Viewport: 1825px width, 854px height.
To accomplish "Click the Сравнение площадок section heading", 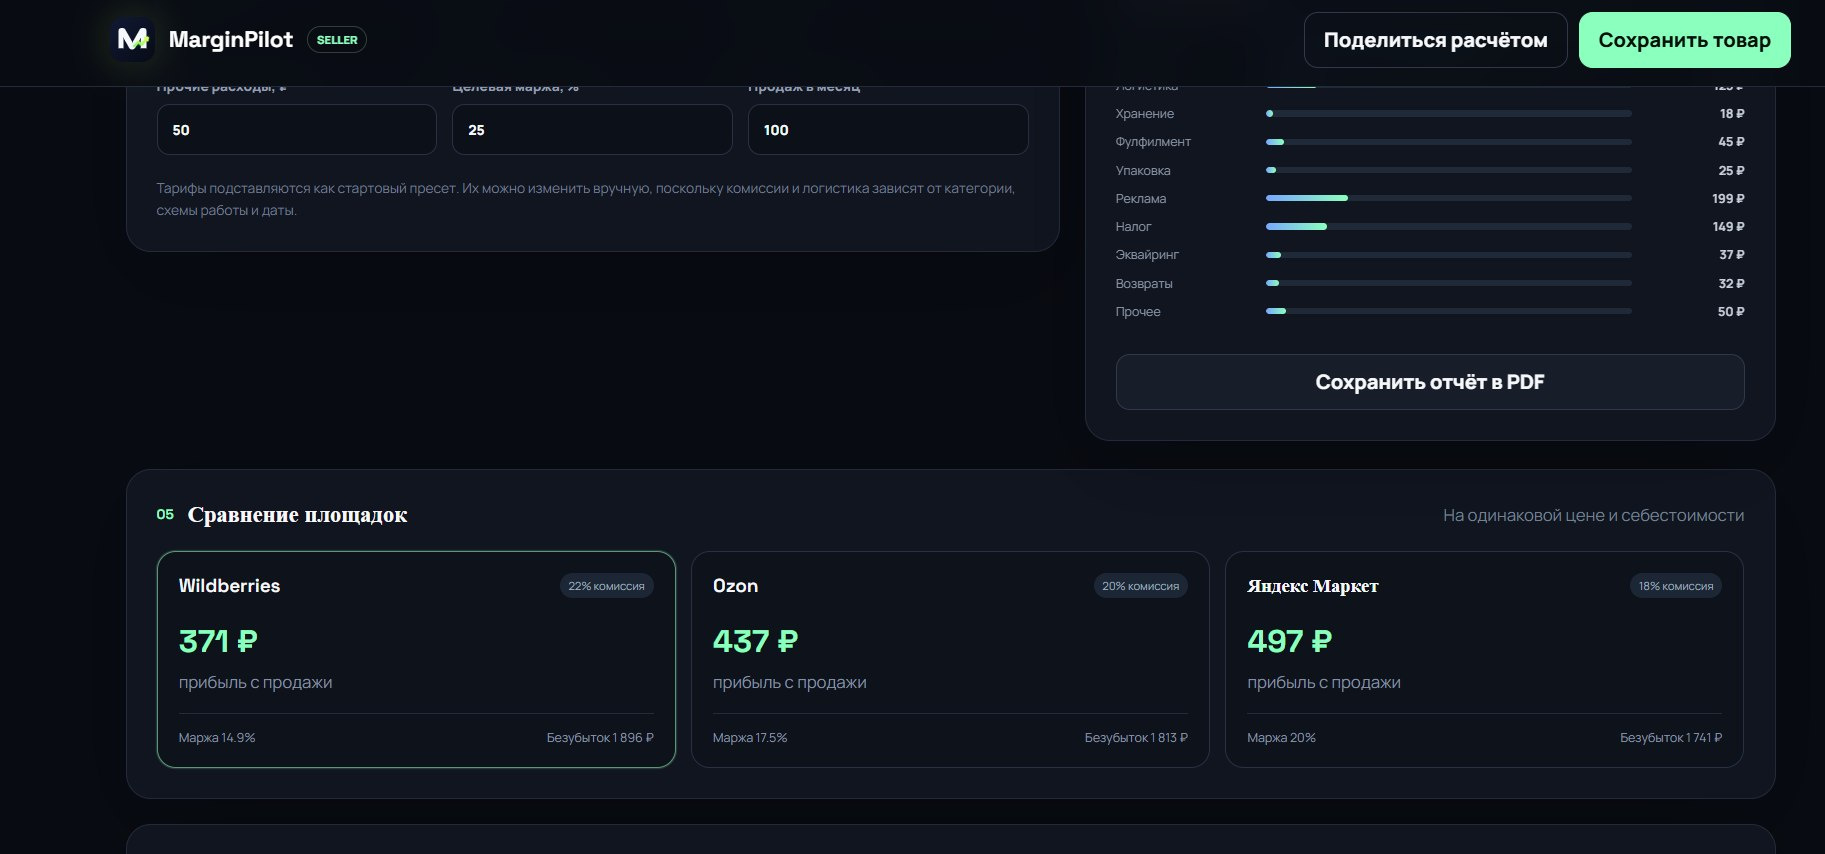I will pos(297,515).
